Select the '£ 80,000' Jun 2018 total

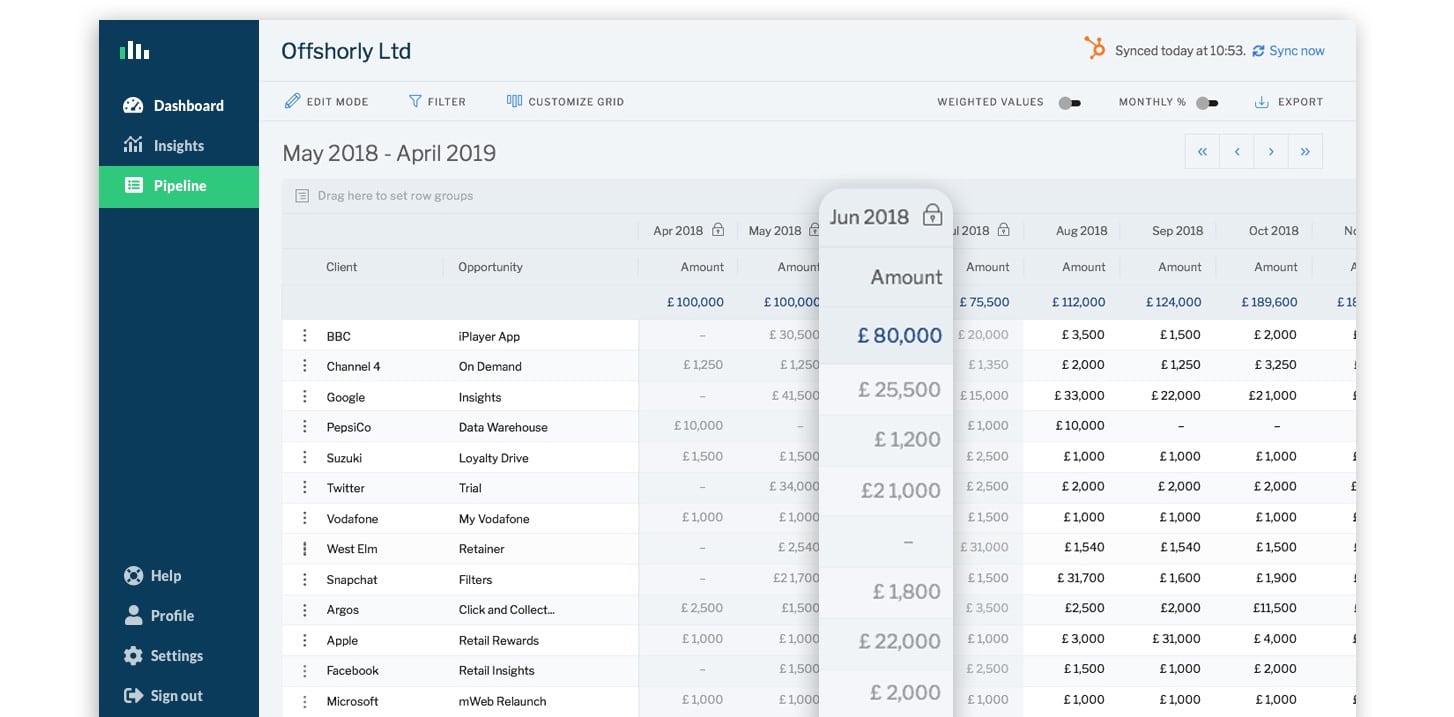click(900, 336)
